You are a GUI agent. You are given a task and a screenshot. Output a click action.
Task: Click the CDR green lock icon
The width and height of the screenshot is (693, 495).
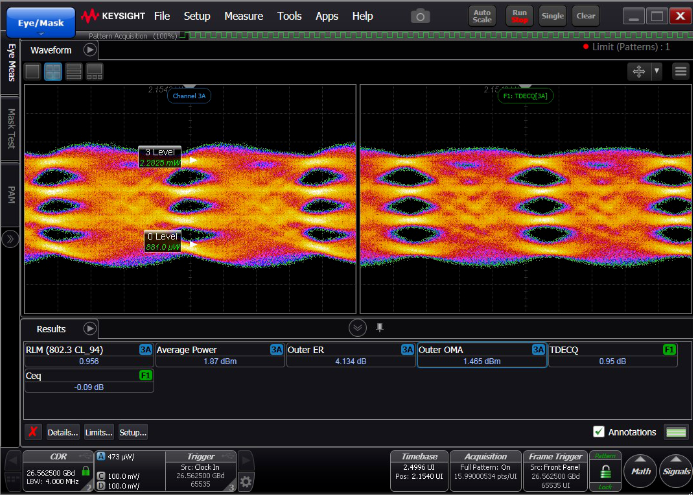click(x=86, y=472)
